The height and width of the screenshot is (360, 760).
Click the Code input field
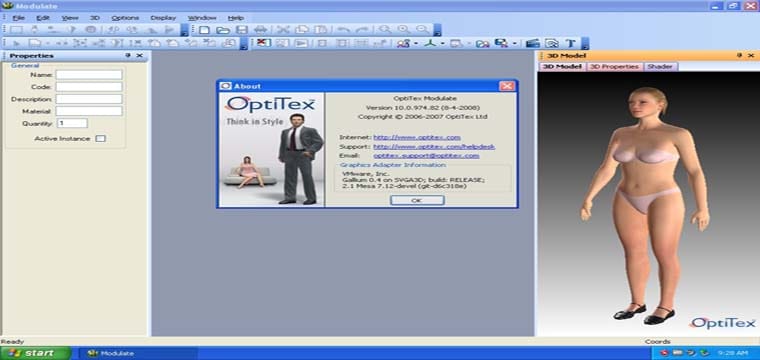[89, 87]
